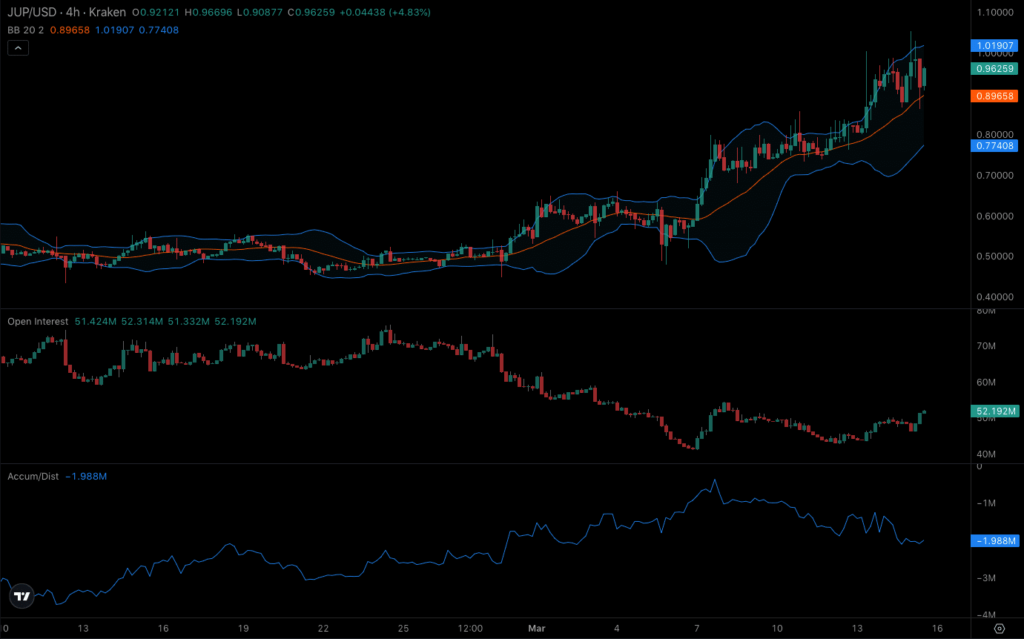Click the Mar label on time axis
Viewport: 1024px width, 639px height.
coord(537,628)
